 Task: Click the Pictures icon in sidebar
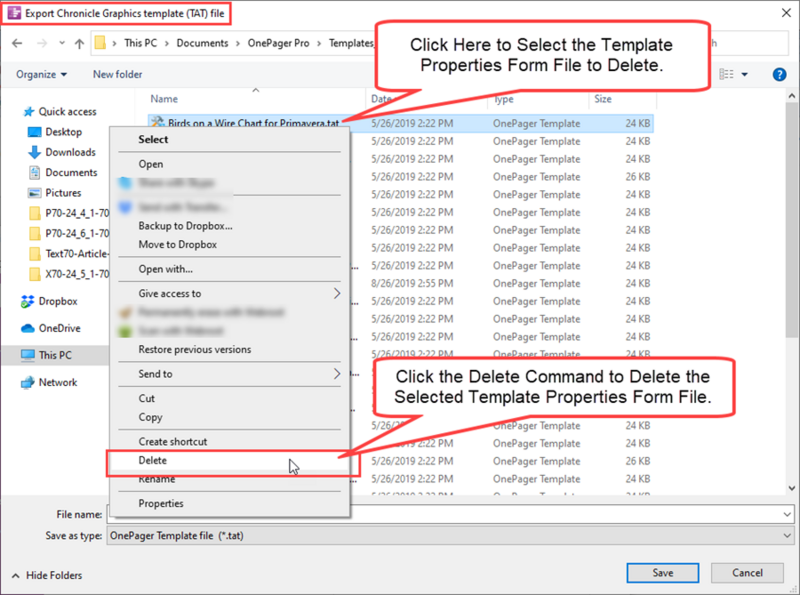(x=34, y=193)
